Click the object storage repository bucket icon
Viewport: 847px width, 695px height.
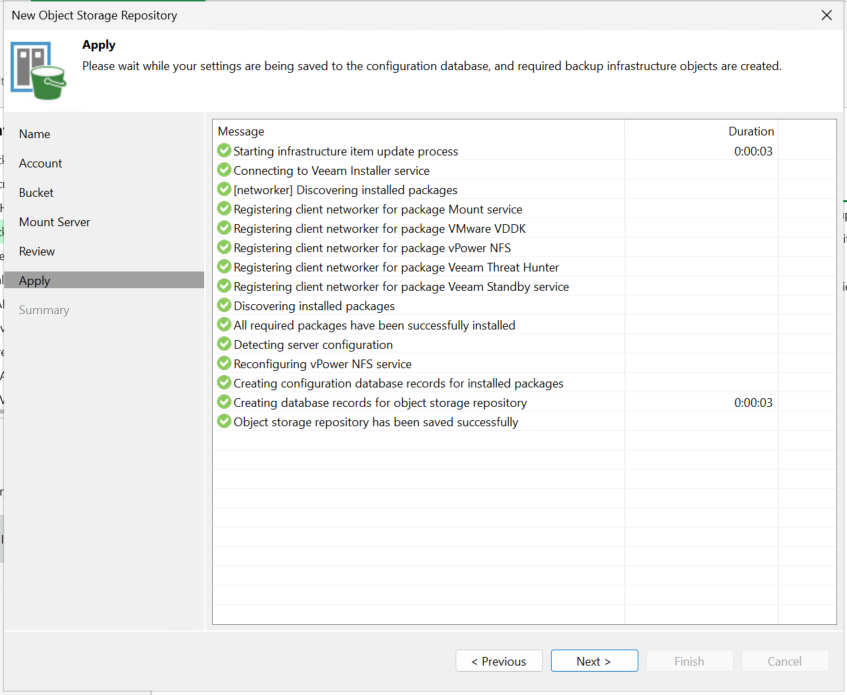click(x=38, y=70)
